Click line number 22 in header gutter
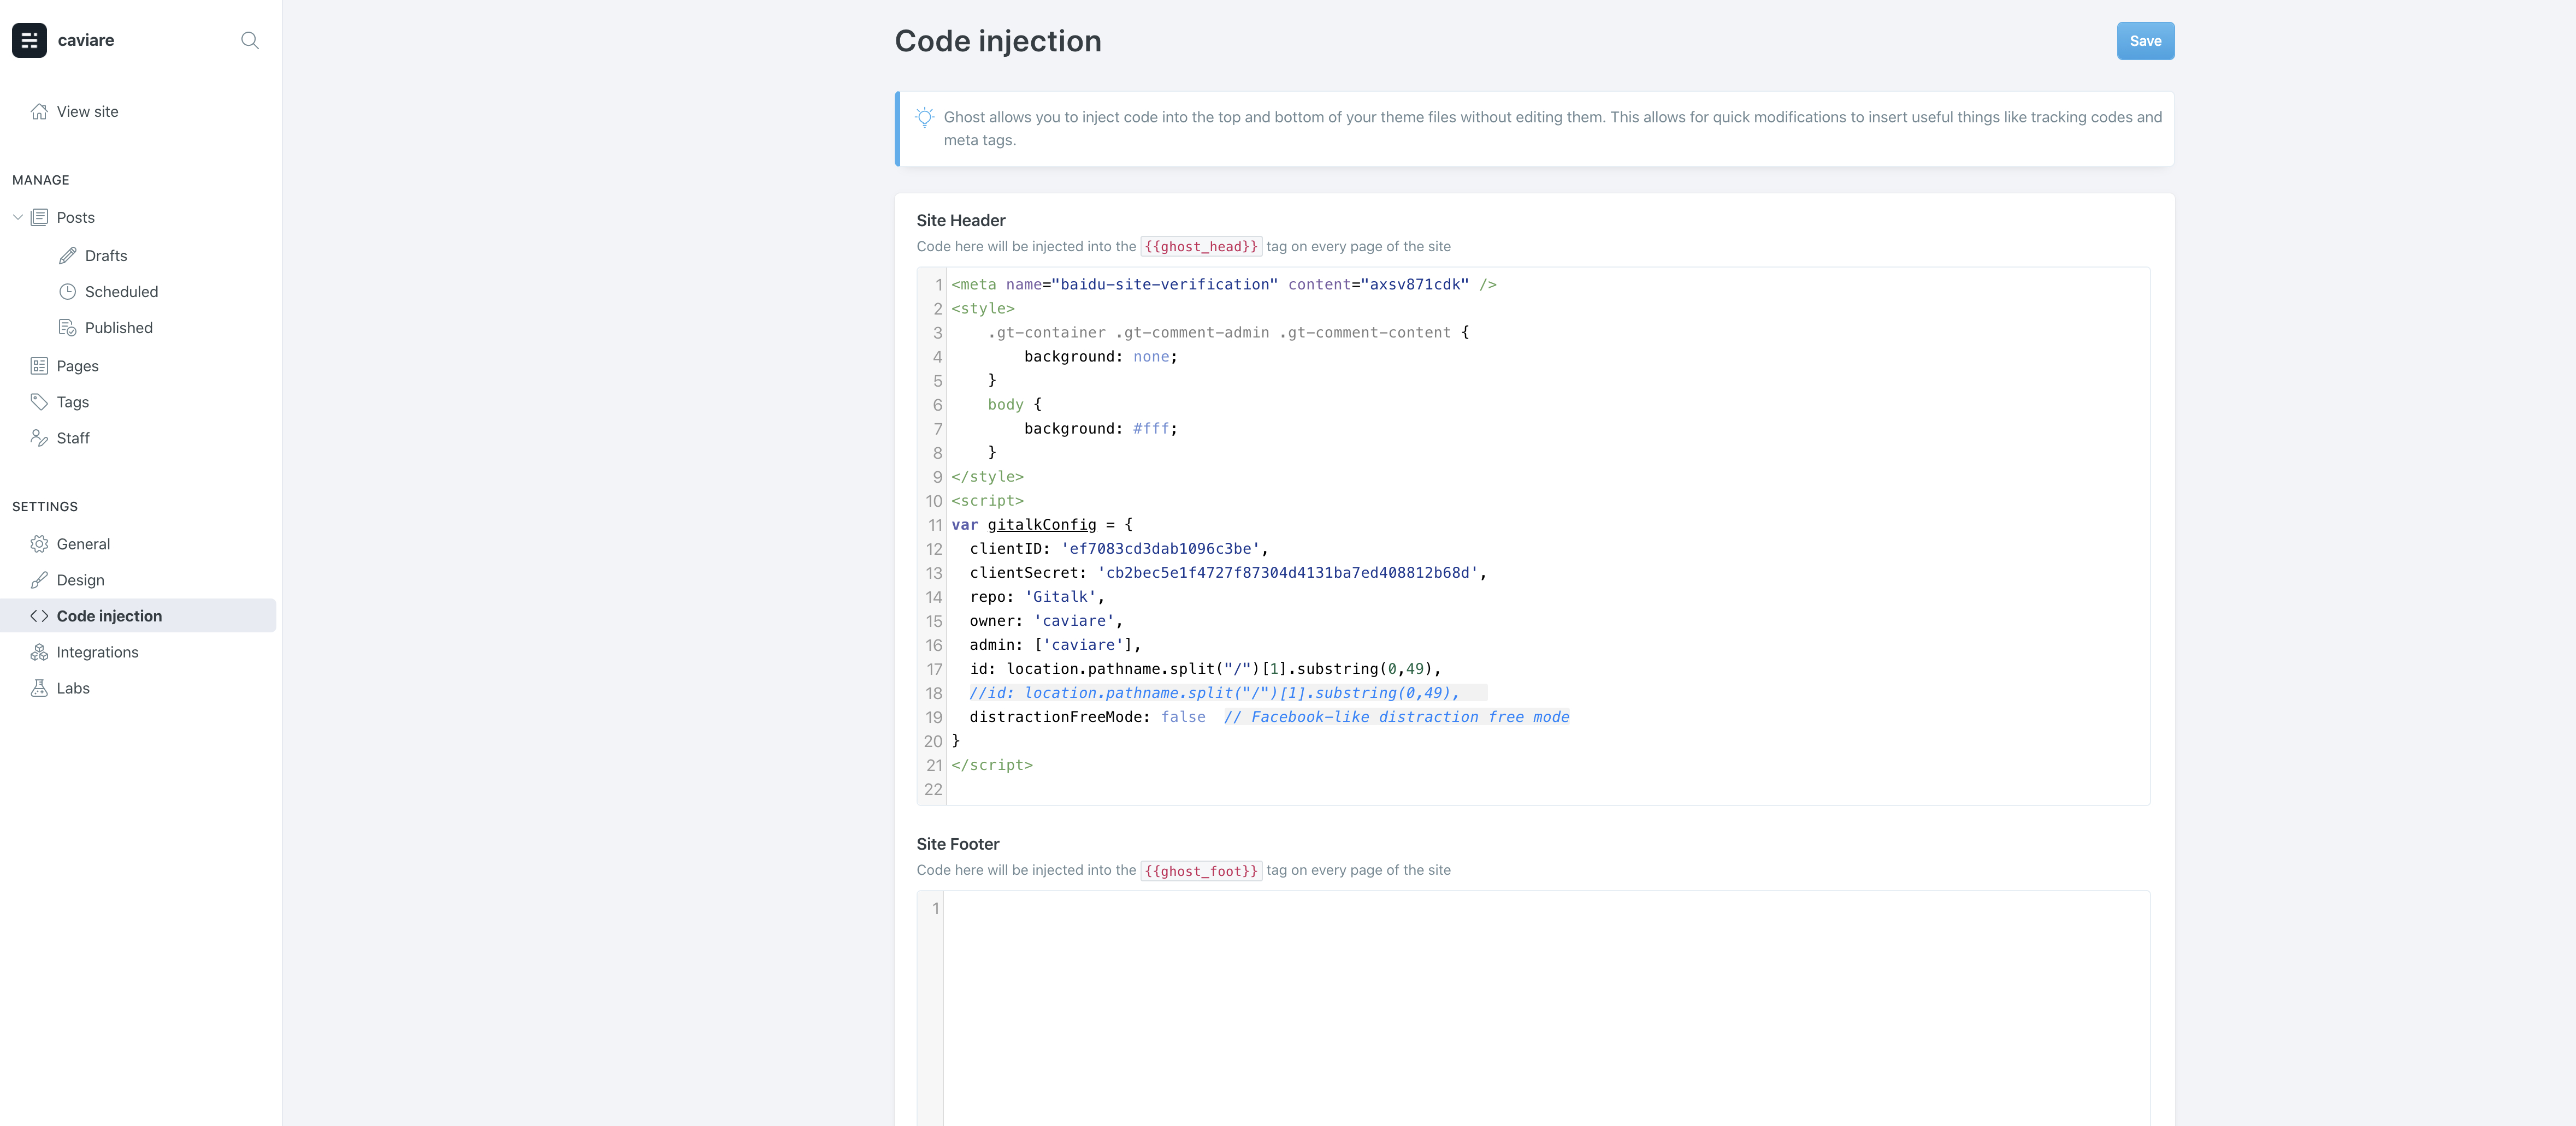This screenshot has width=2576, height=1126. 933,789
